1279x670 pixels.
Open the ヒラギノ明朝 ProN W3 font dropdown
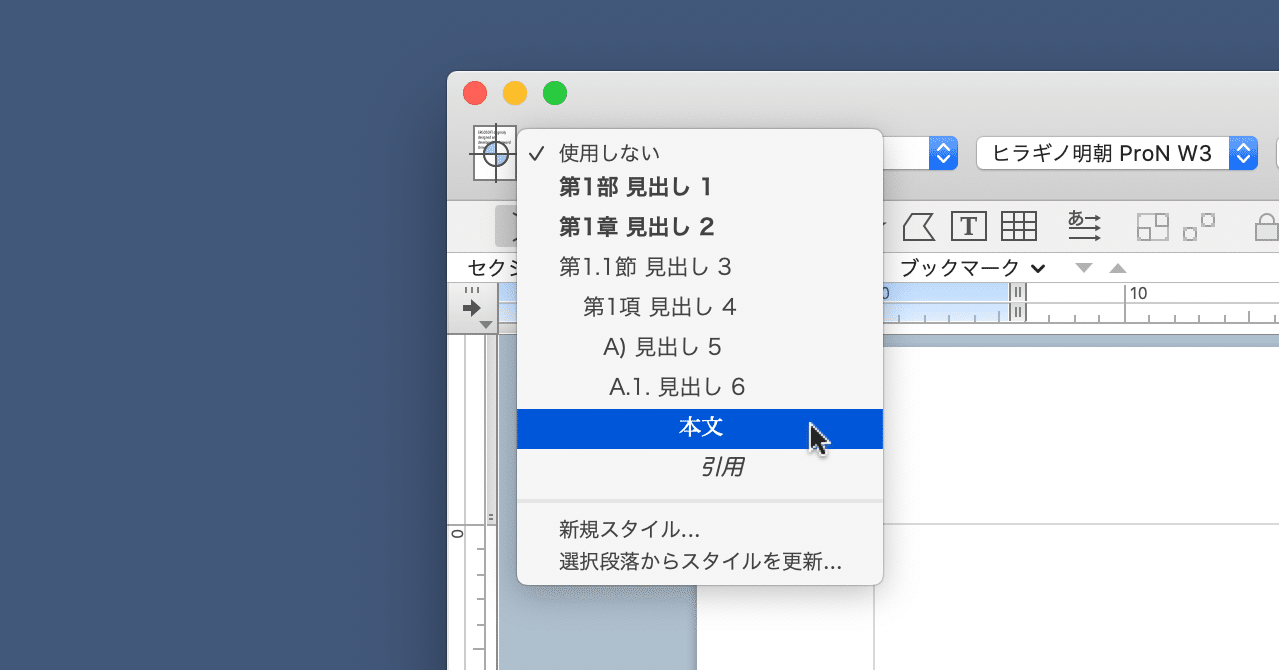pyautogui.click(x=1117, y=153)
